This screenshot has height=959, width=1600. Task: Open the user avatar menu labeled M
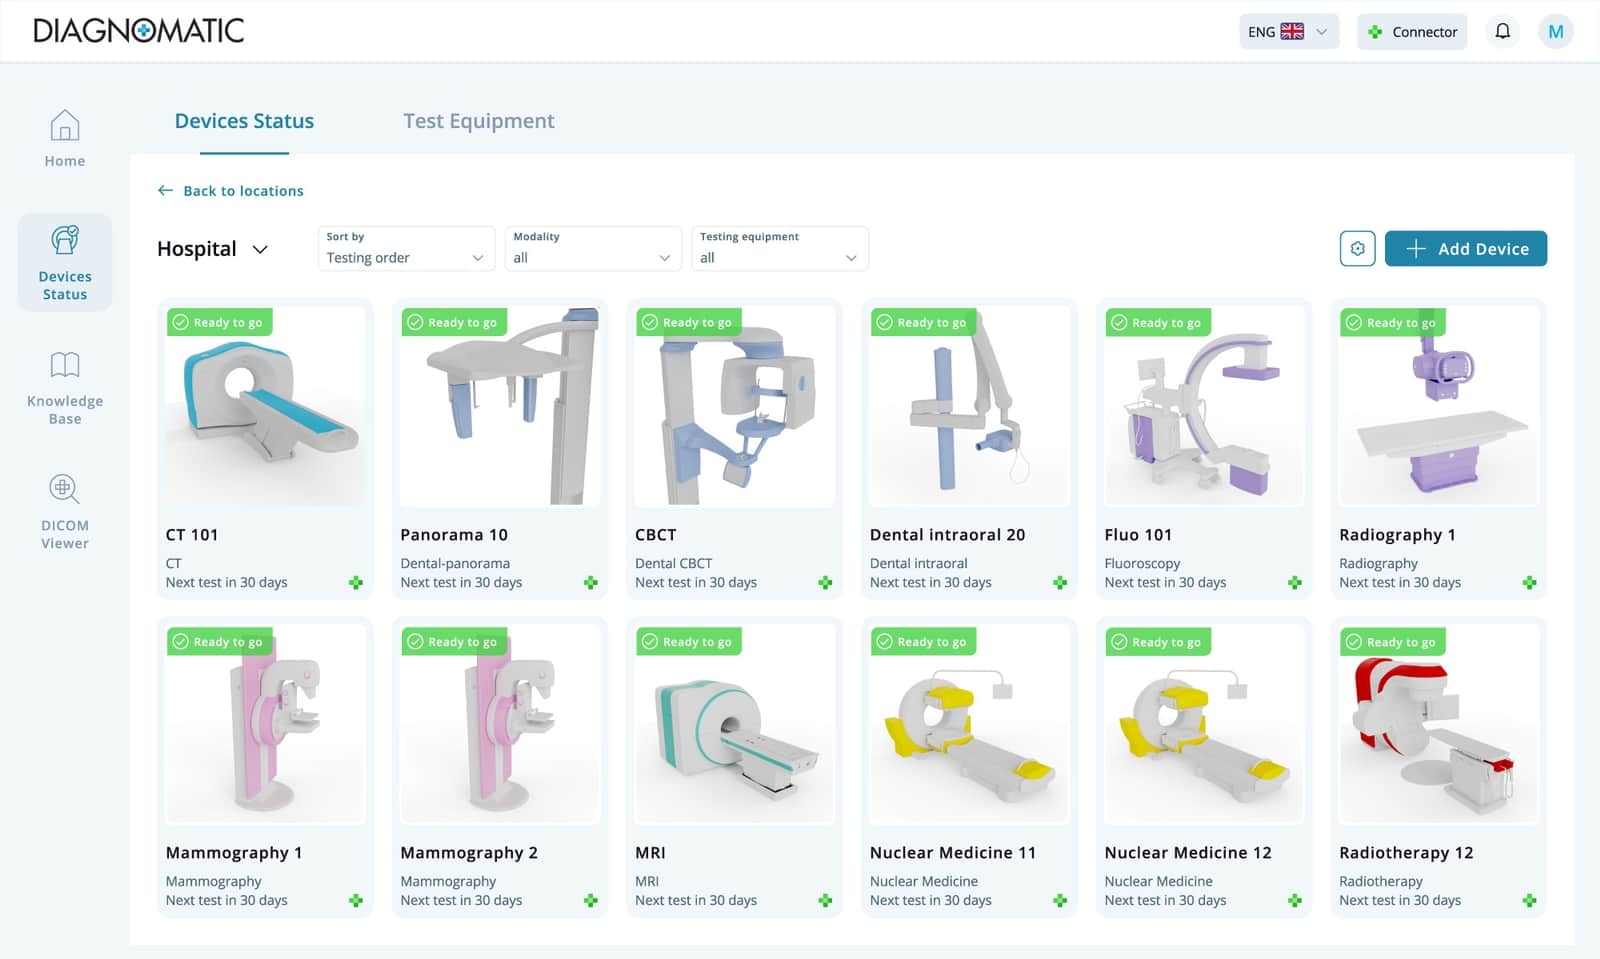[x=1555, y=31]
